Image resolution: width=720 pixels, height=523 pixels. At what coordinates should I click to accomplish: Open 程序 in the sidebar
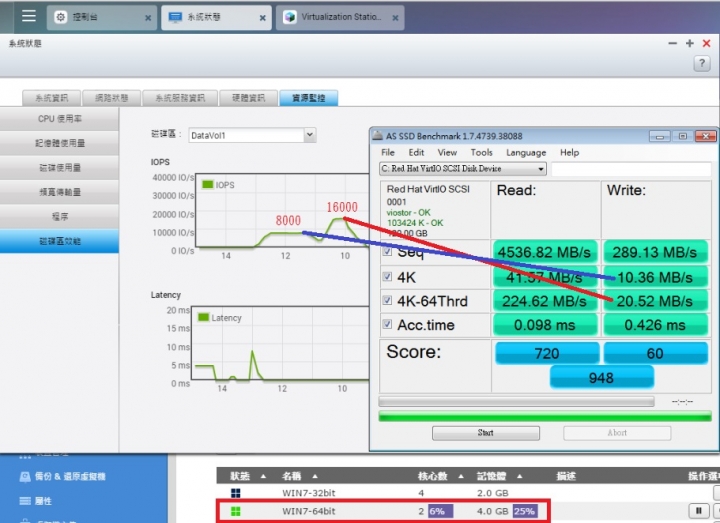point(59,216)
